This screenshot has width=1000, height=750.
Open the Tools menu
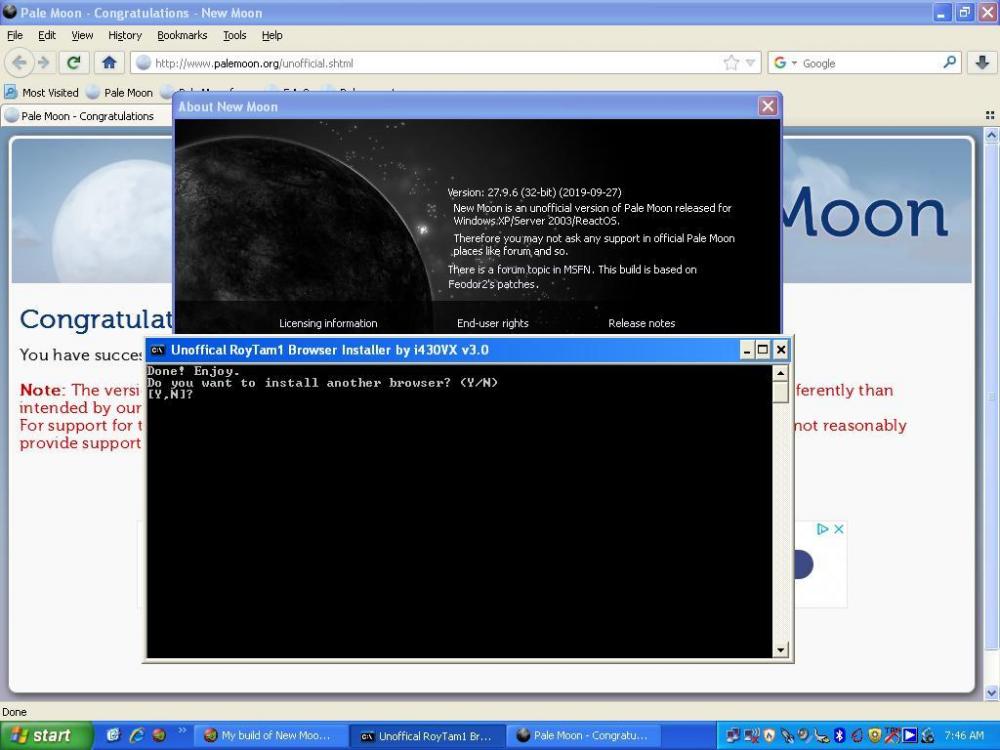pos(234,35)
